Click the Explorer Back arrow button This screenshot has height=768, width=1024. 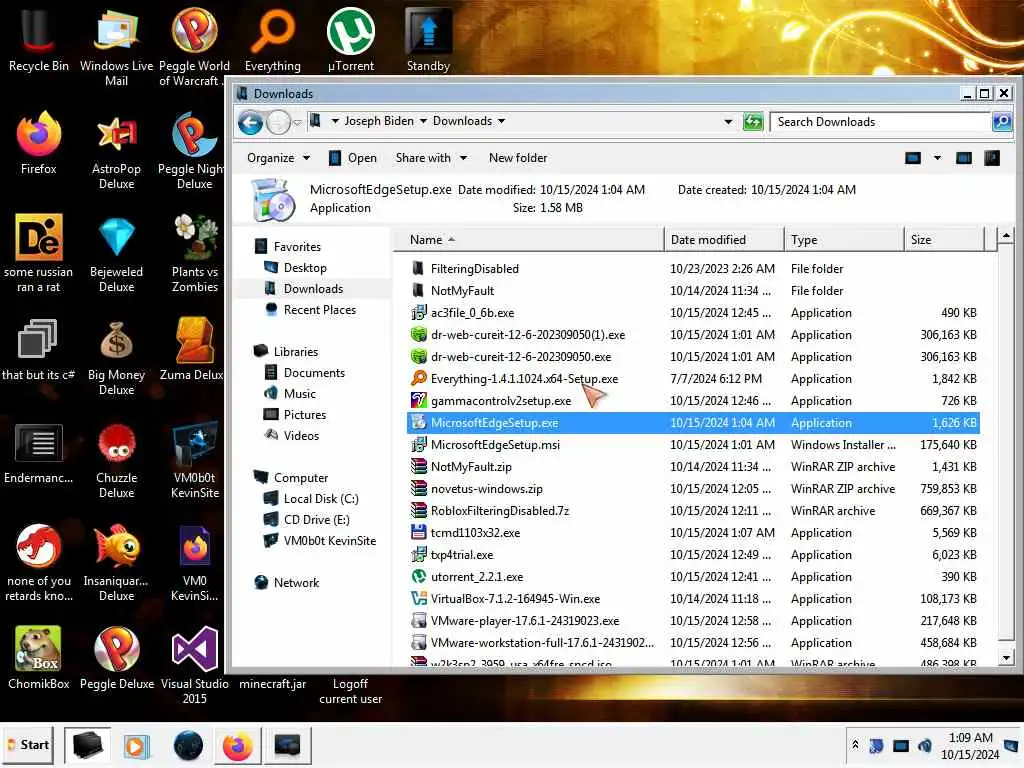tap(250, 122)
